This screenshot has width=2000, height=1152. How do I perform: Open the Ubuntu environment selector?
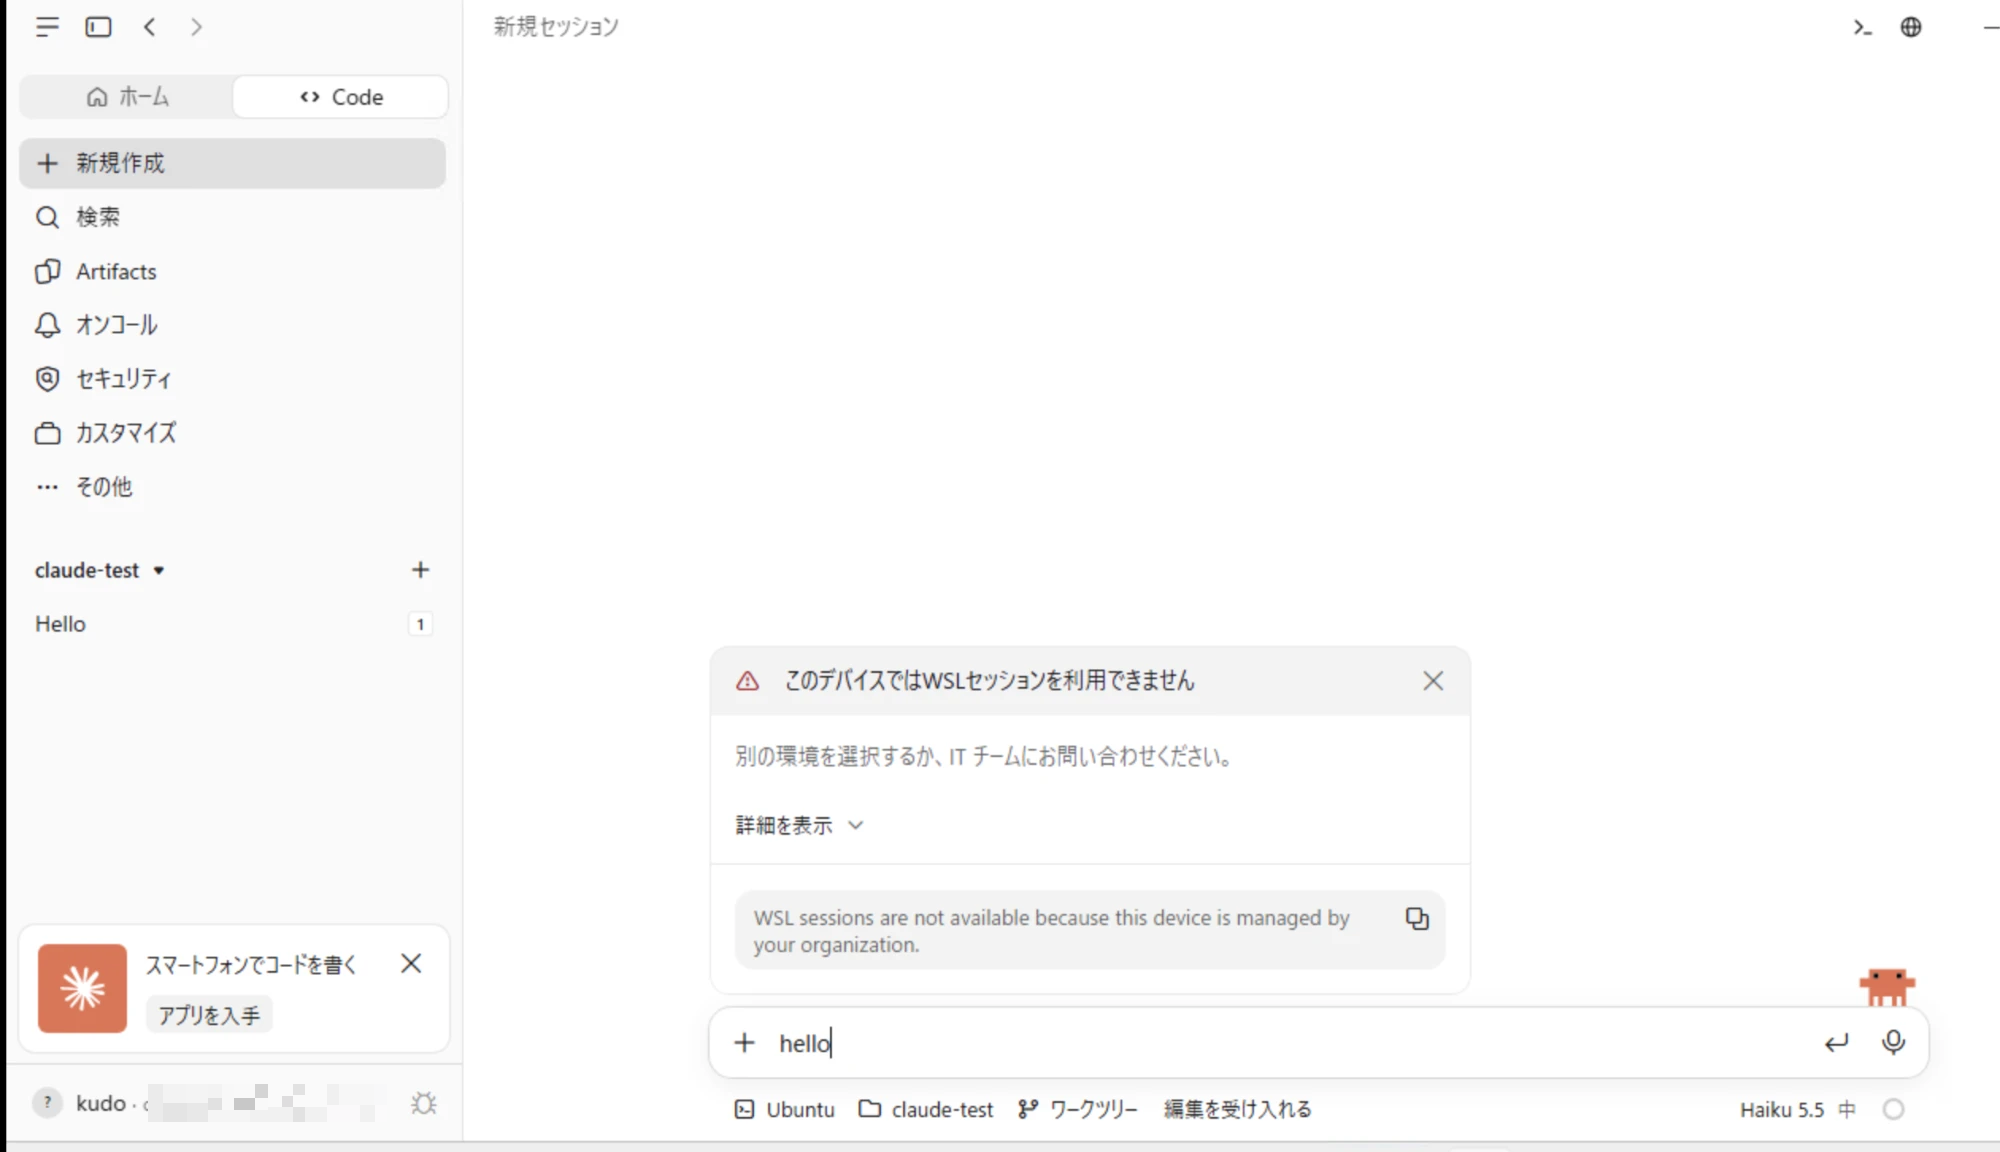[785, 1109]
